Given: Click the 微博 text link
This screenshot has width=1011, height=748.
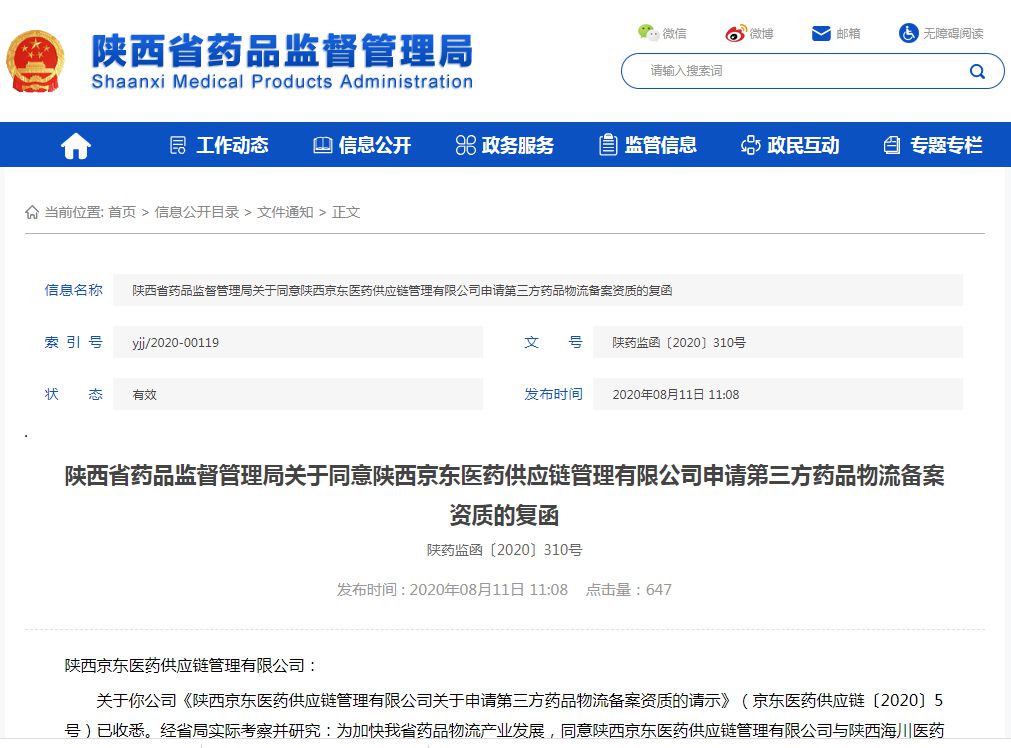Looking at the screenshot, I should (x=761, y=34).
